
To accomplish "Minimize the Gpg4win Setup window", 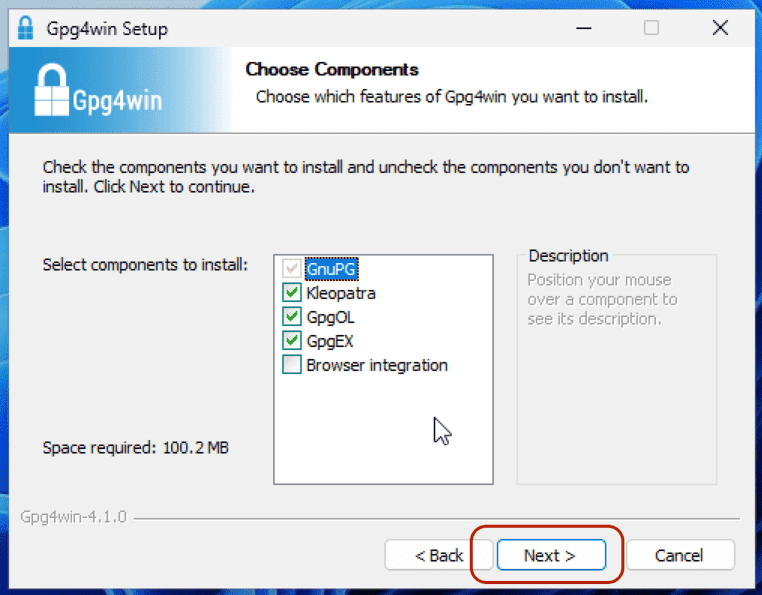I will click(x=584, y=28).
